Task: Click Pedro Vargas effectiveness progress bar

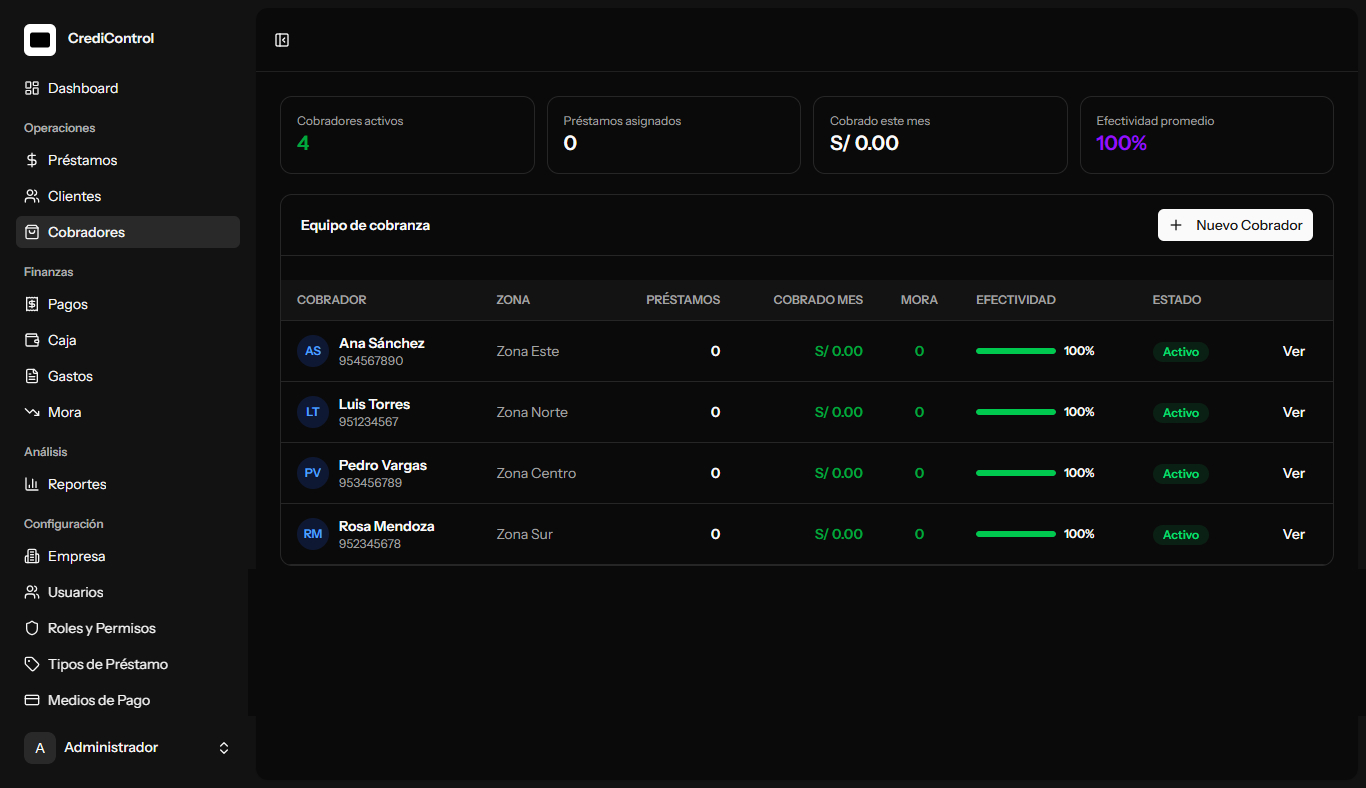Action: pyautogui.click(x=1016, y=473)
